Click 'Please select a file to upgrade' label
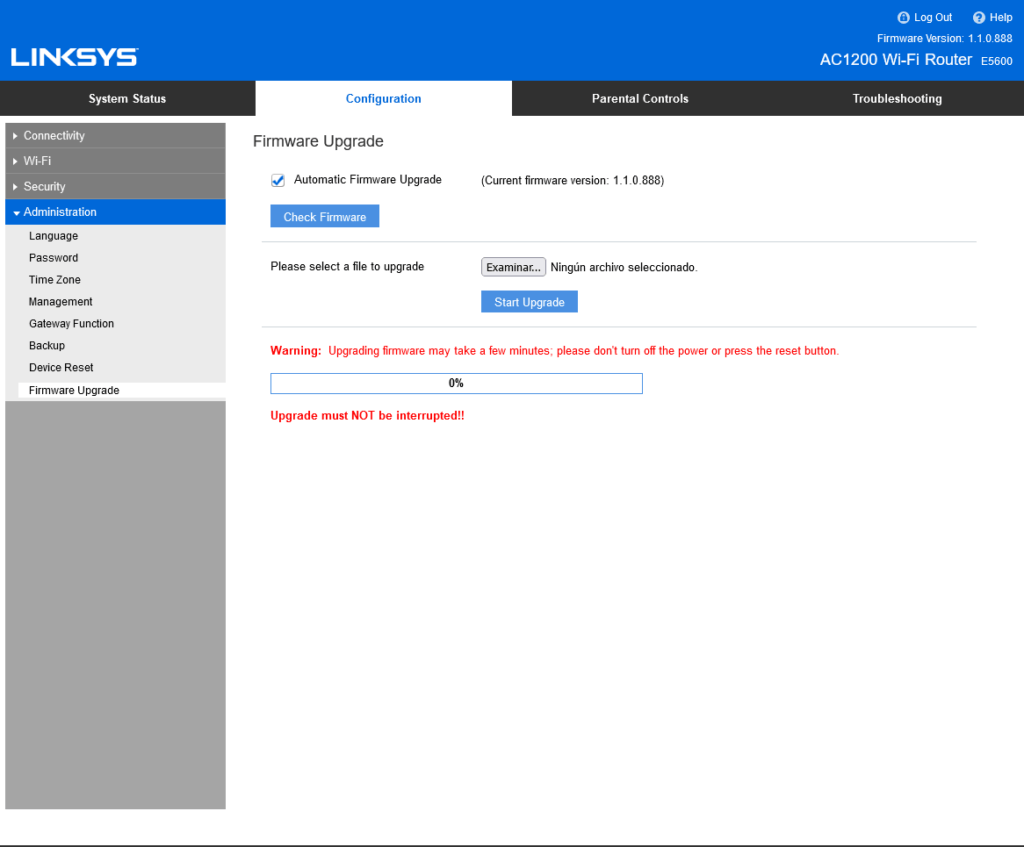The image size is (1024, 847). tap(347, 266)
